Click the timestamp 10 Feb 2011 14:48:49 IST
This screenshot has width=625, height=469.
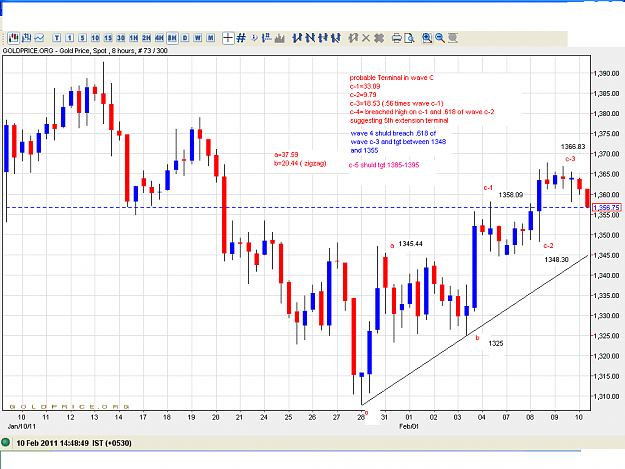[74, 443]
